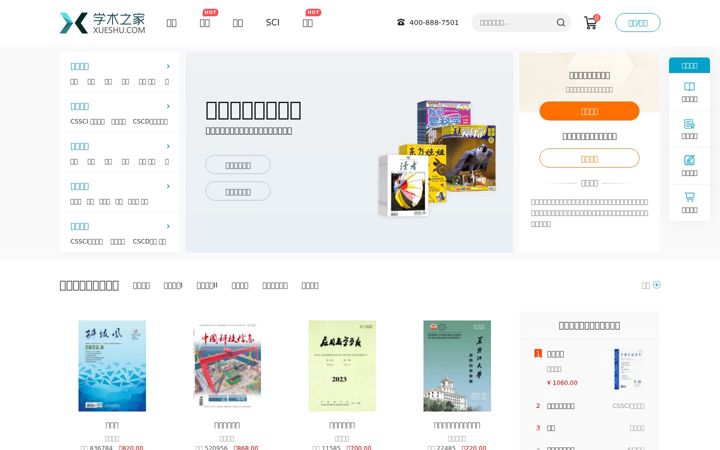Select the fourth journal category tab

tap(240, 285)
